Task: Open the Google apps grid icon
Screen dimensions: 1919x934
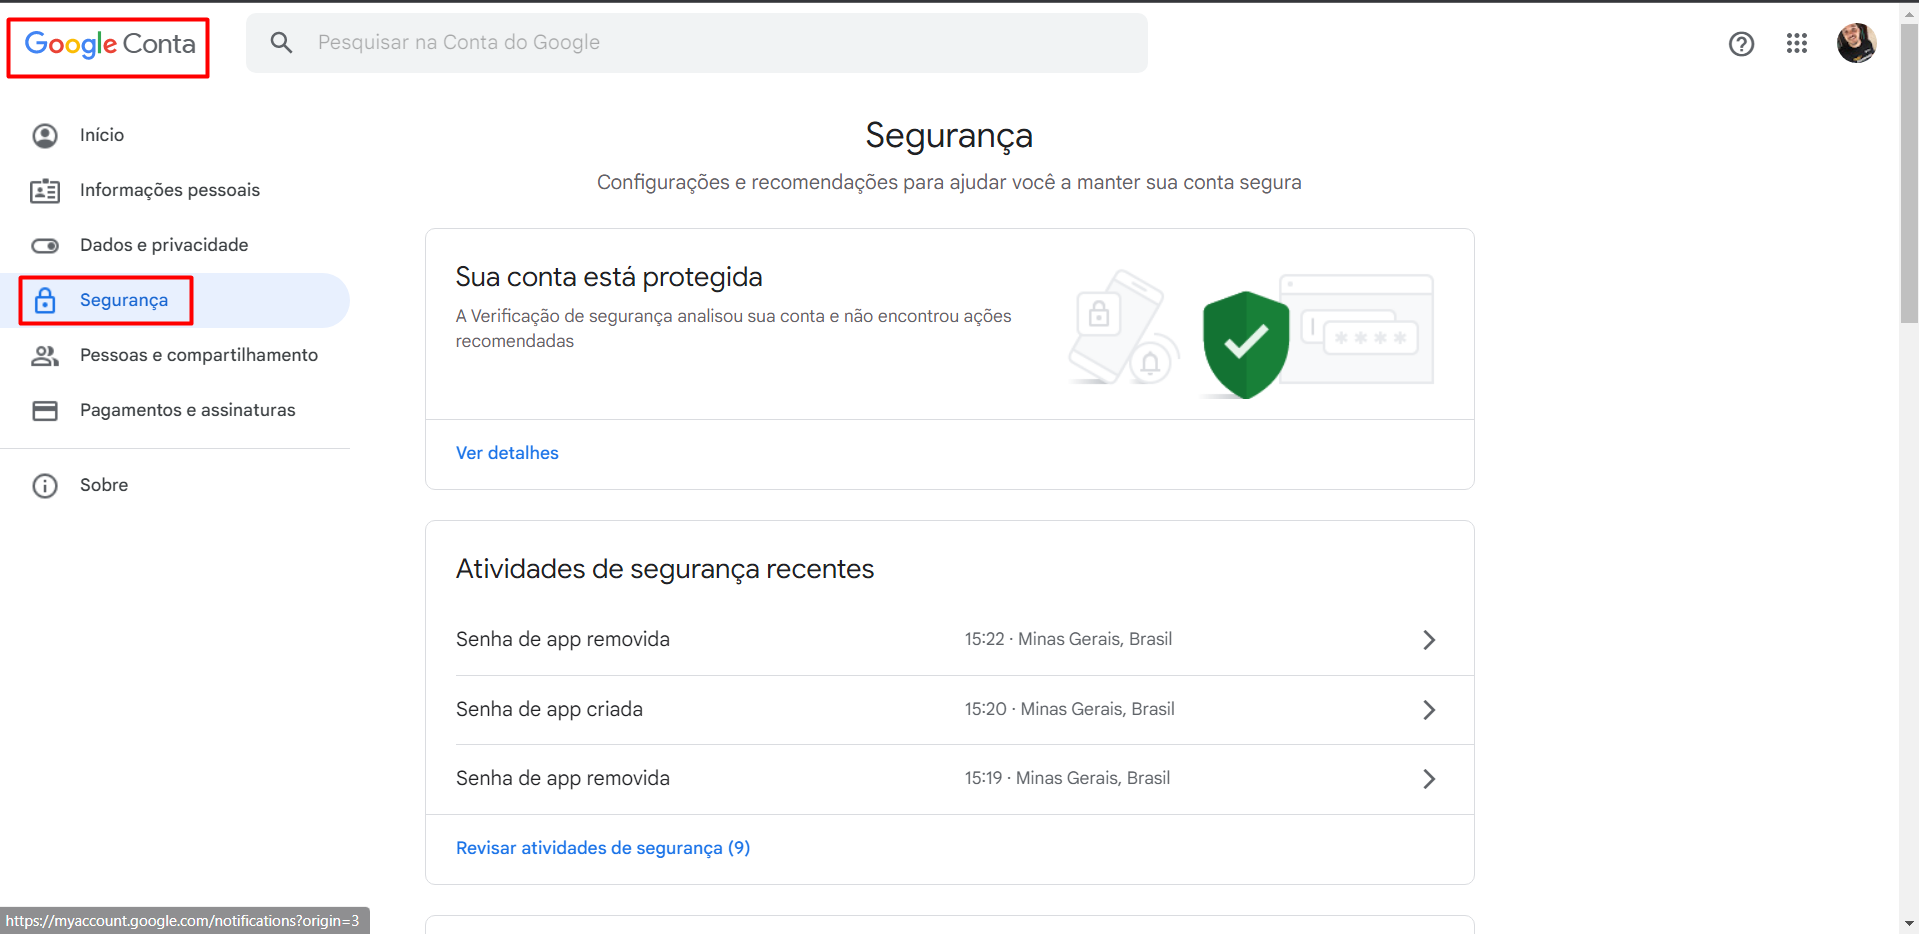Action: [1796, 43]
